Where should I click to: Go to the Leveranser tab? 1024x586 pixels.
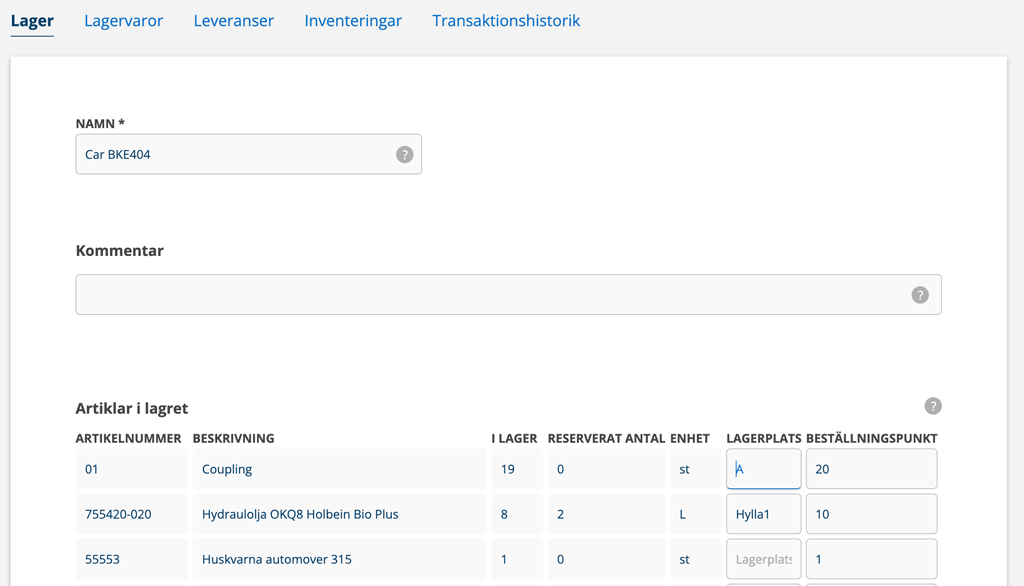pyautogui.click(x=233, y=21)
